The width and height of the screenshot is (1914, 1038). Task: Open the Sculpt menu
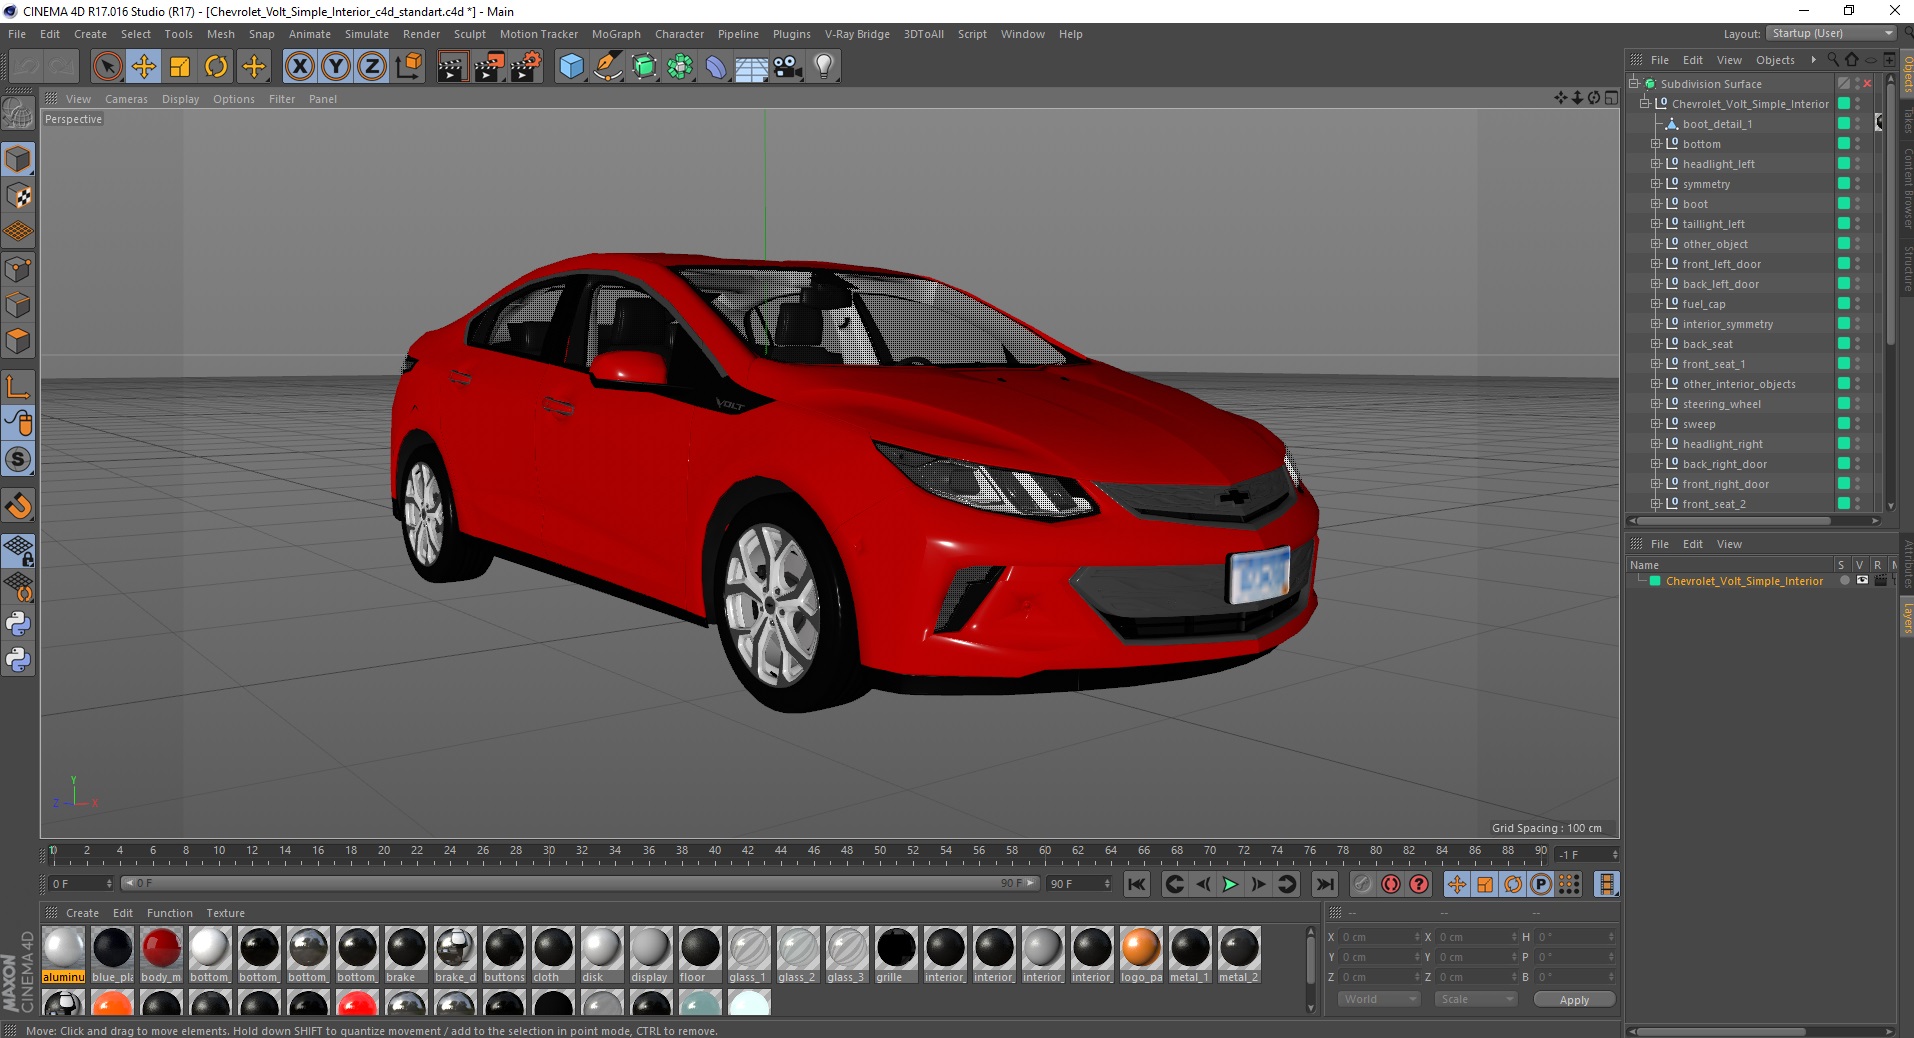[x=469, y=34]
